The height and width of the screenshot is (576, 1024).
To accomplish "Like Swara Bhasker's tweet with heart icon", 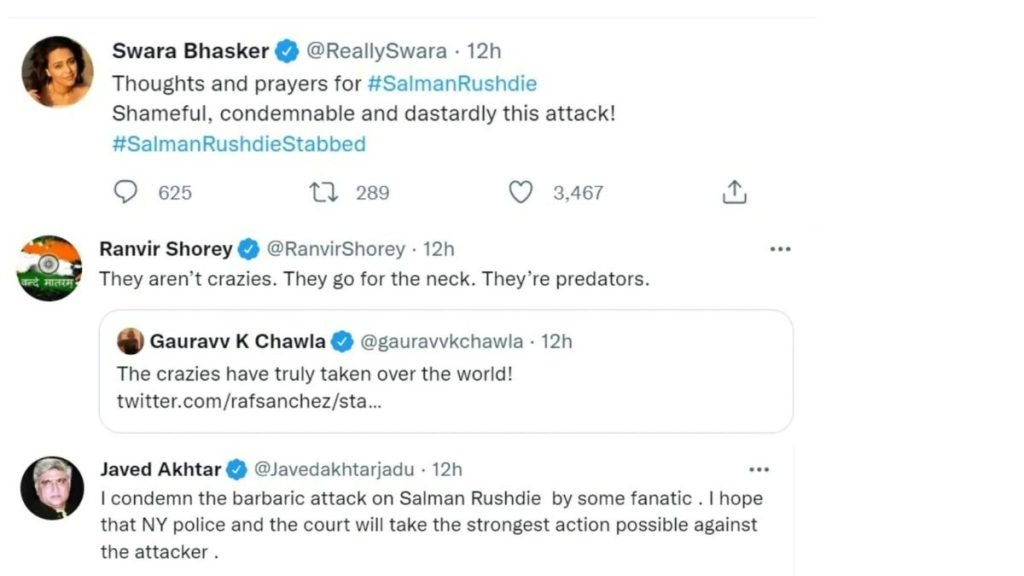I will point(521,192).
